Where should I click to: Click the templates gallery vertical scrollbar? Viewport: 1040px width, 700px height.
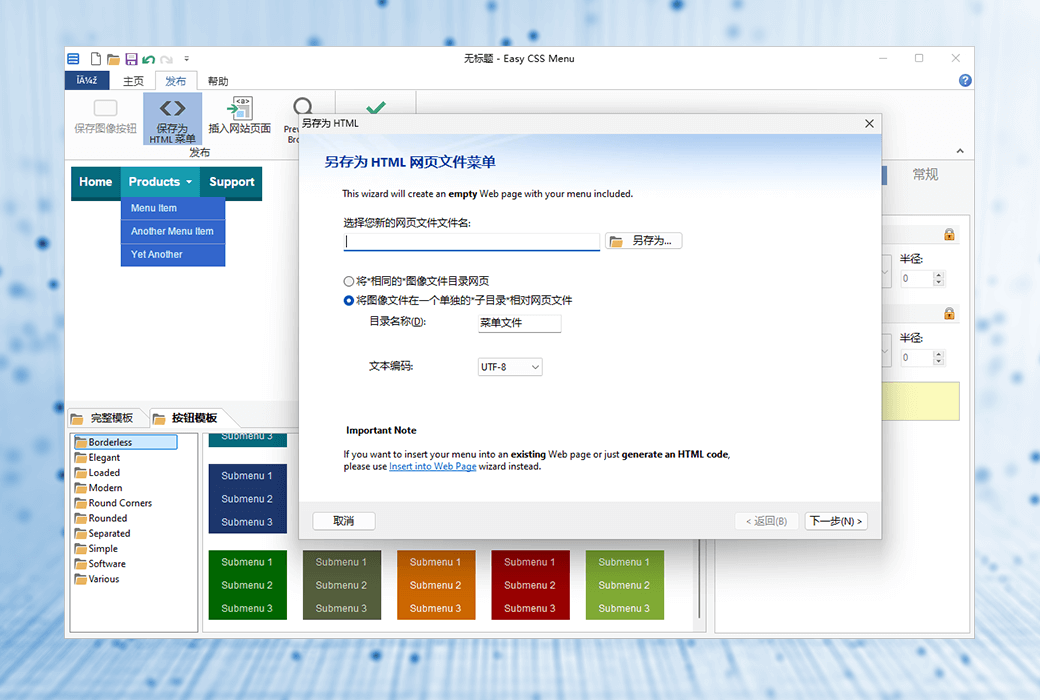click(699, 579)
